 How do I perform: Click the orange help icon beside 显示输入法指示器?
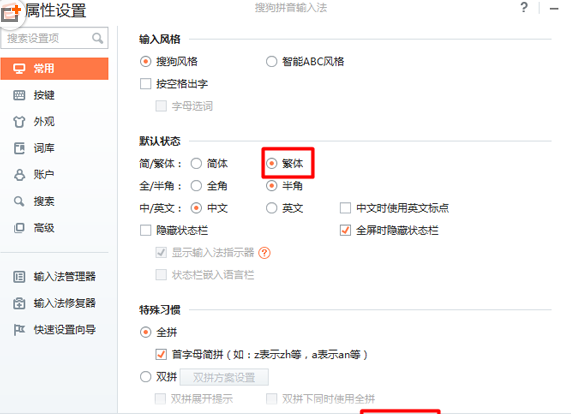click(x=264, y=253)
